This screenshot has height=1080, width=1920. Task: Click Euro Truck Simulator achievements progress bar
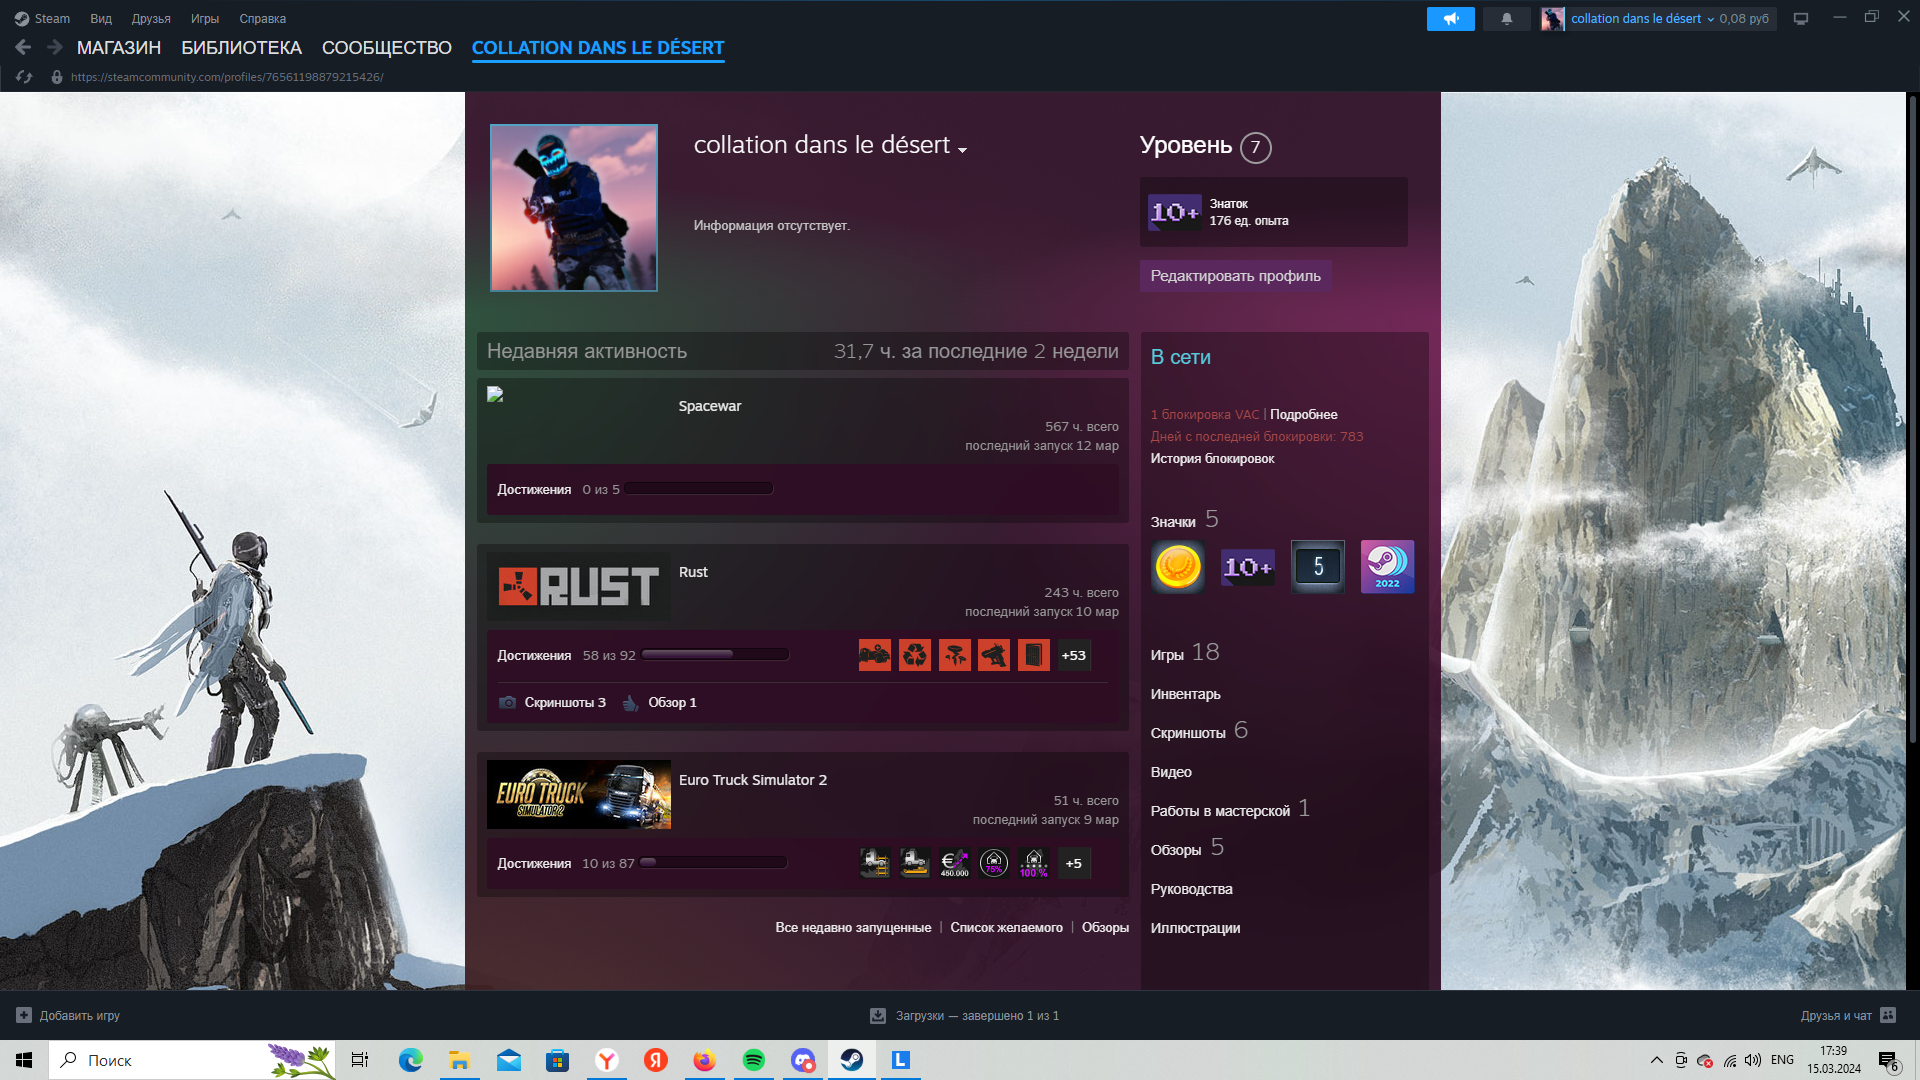pos(713,863)
